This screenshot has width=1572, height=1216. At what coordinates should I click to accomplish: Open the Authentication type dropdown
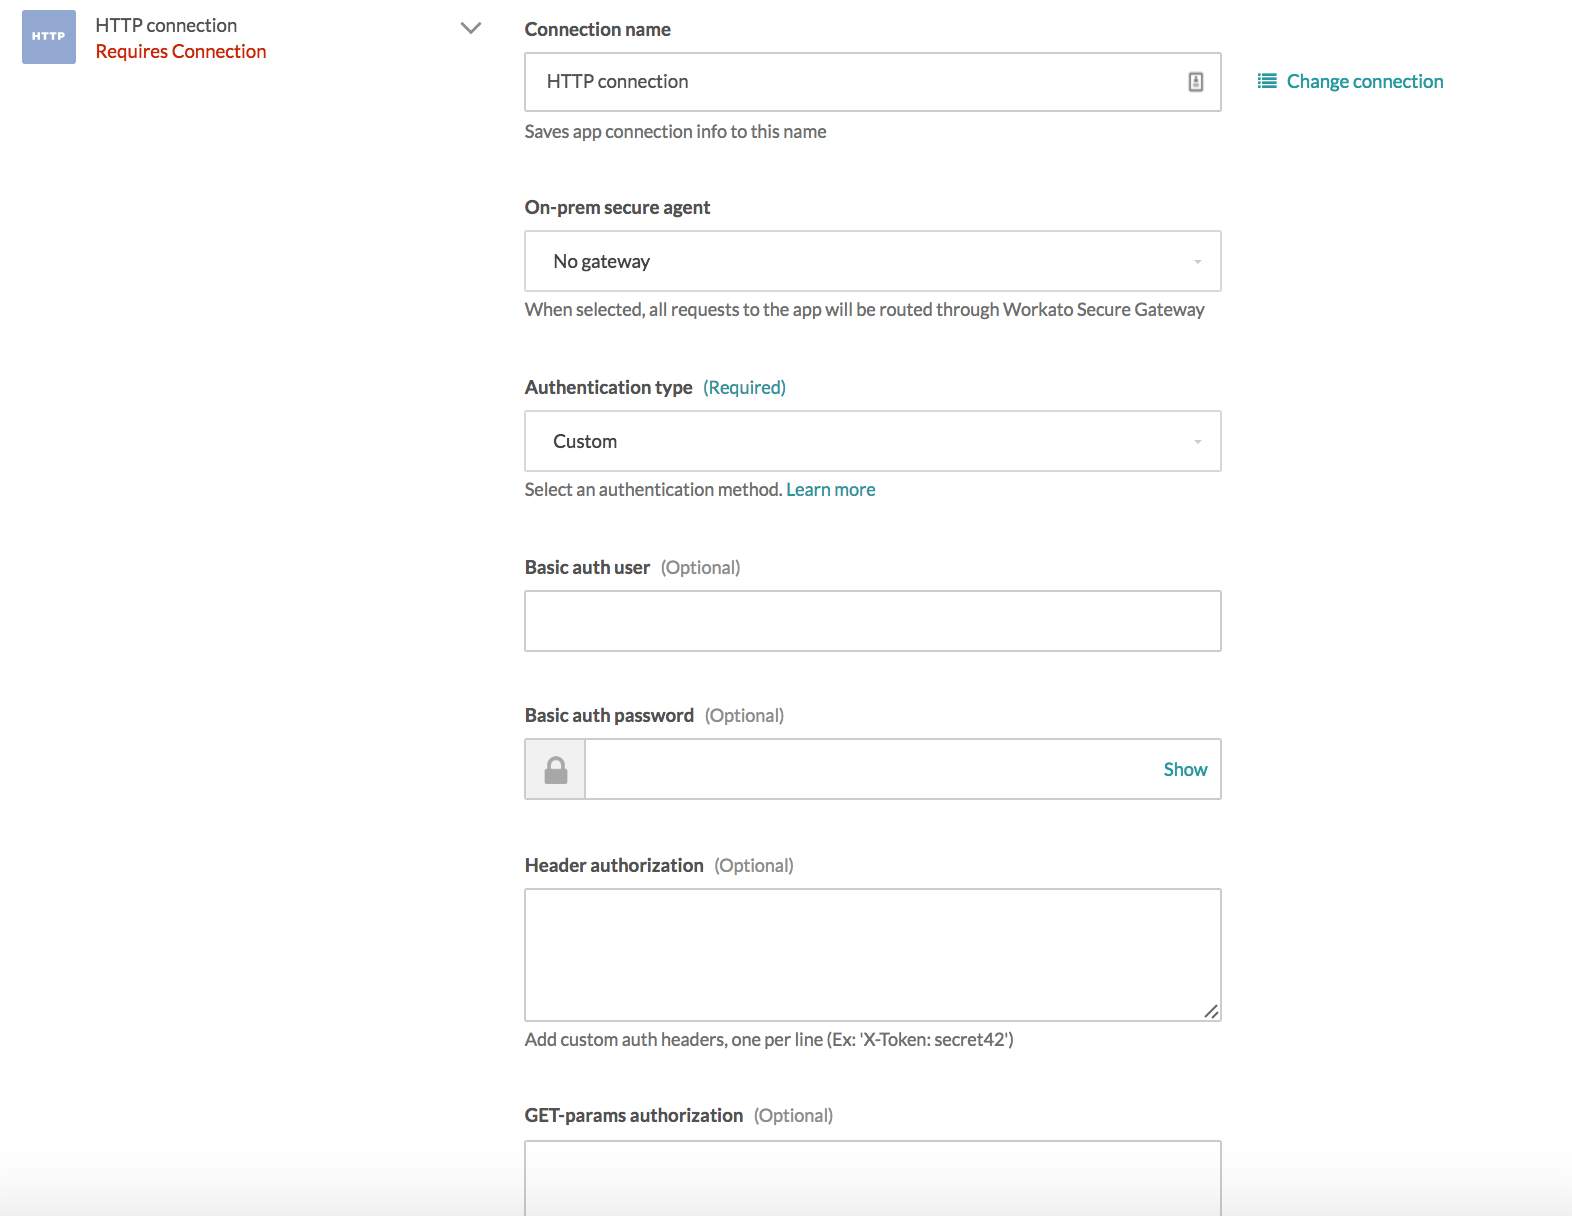pyautogui.click(x=872, y=441)
